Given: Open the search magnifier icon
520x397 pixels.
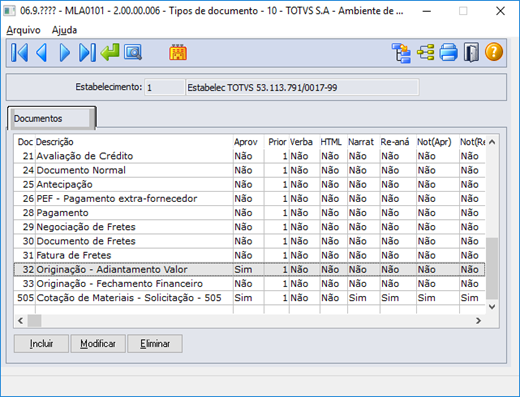Looking at the screenshot, I should coord(133,52).
